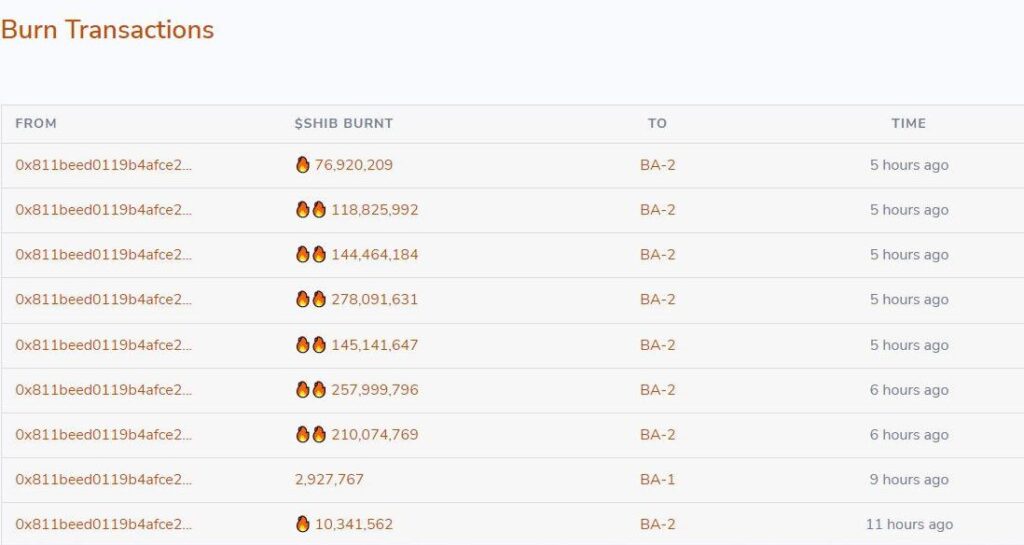This screenshot has height=545, width=1024.
Task: Click the flame icon beside 10,341,562
Action: coord(302,523)
